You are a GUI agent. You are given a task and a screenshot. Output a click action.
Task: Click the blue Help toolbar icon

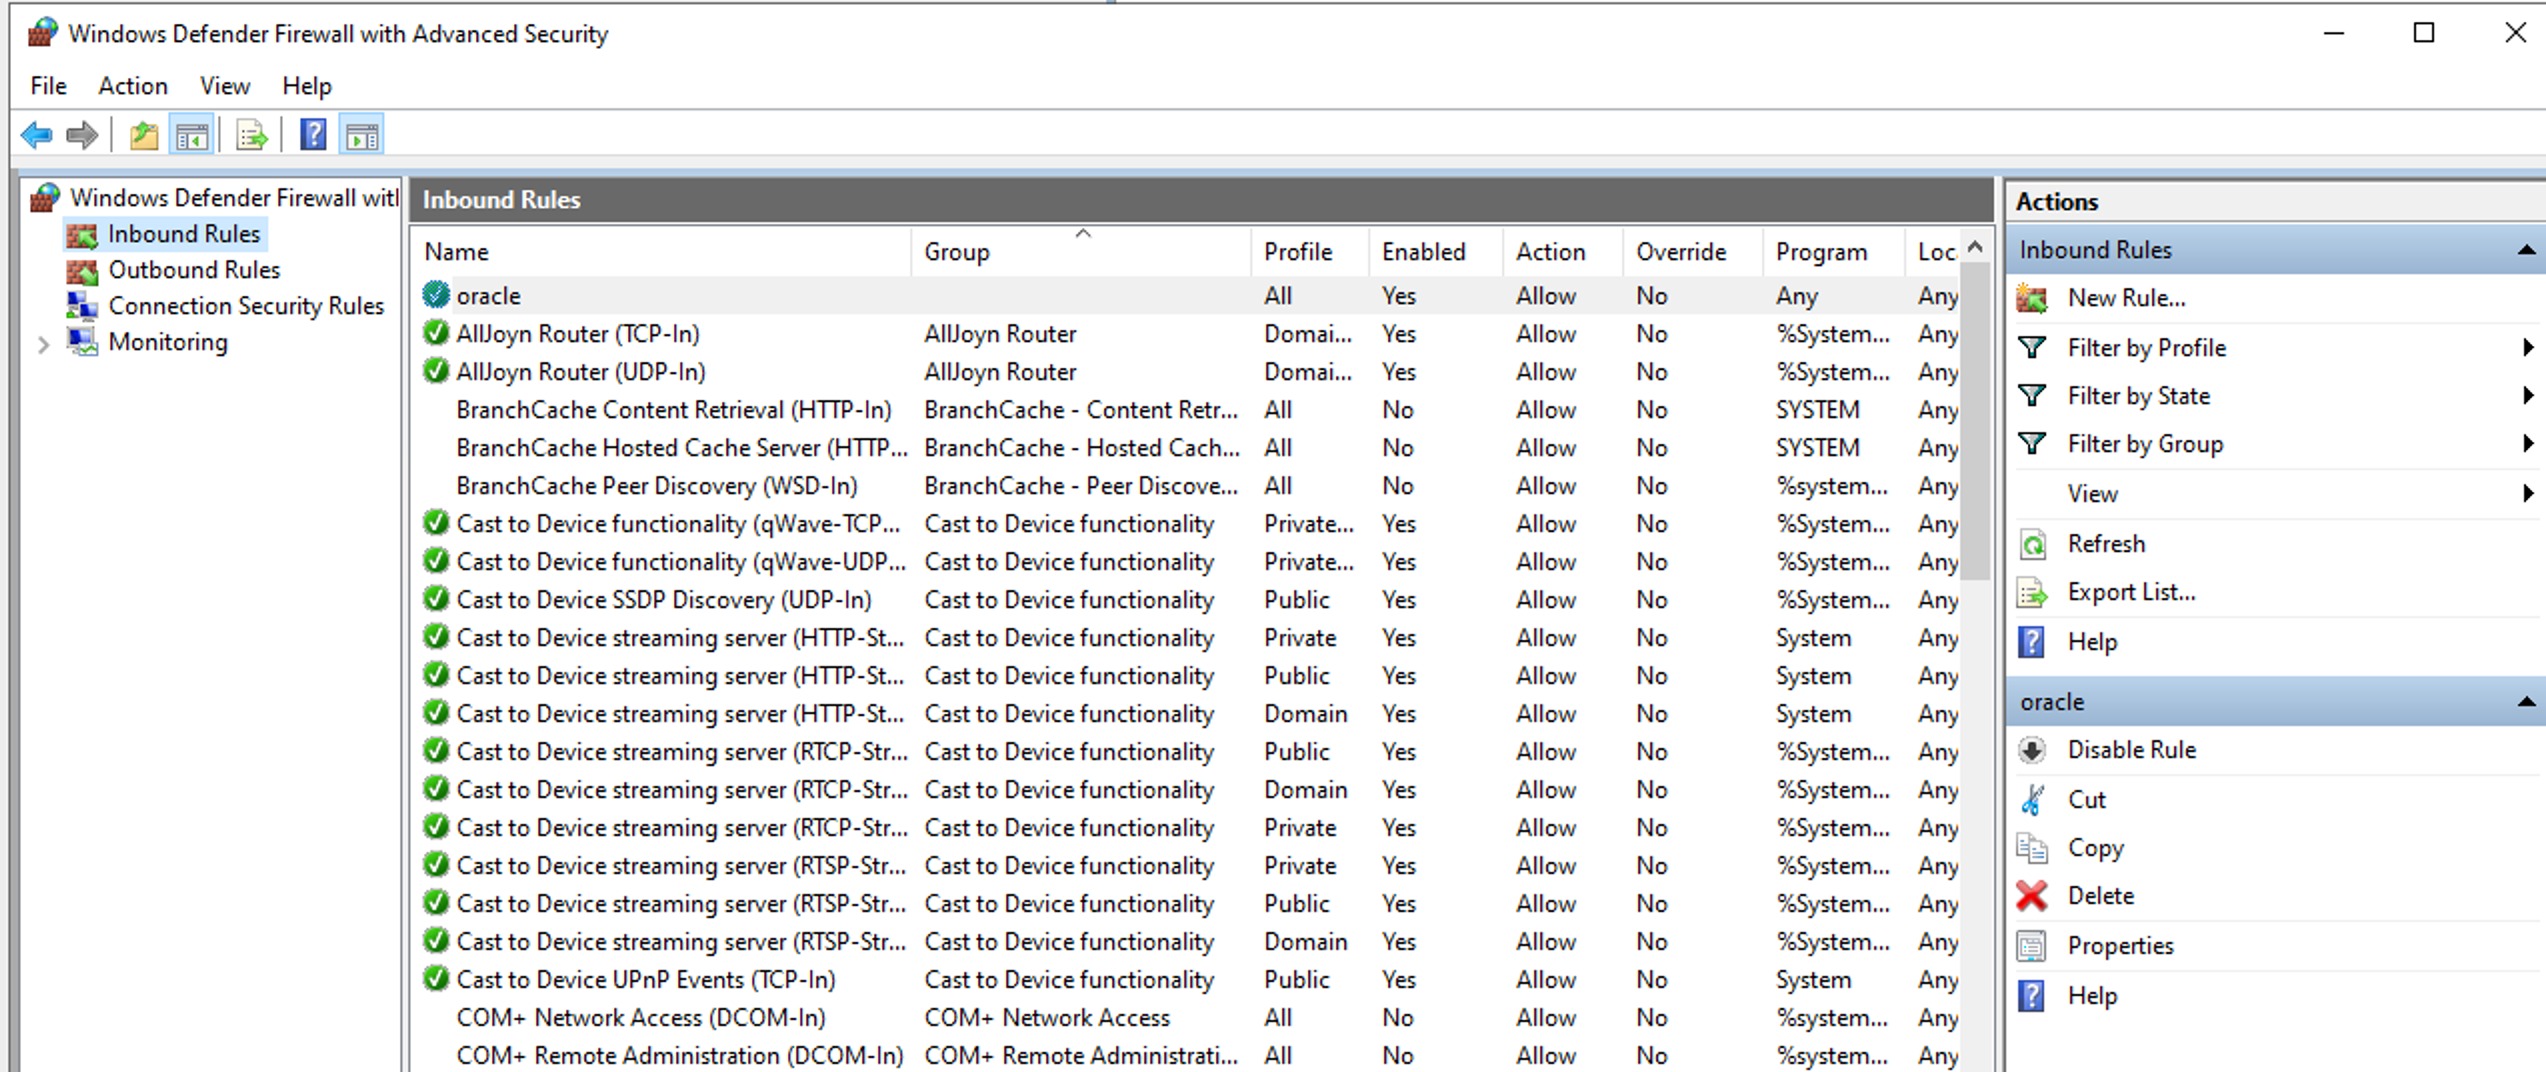pyautogui.click(x=313, y=135)
